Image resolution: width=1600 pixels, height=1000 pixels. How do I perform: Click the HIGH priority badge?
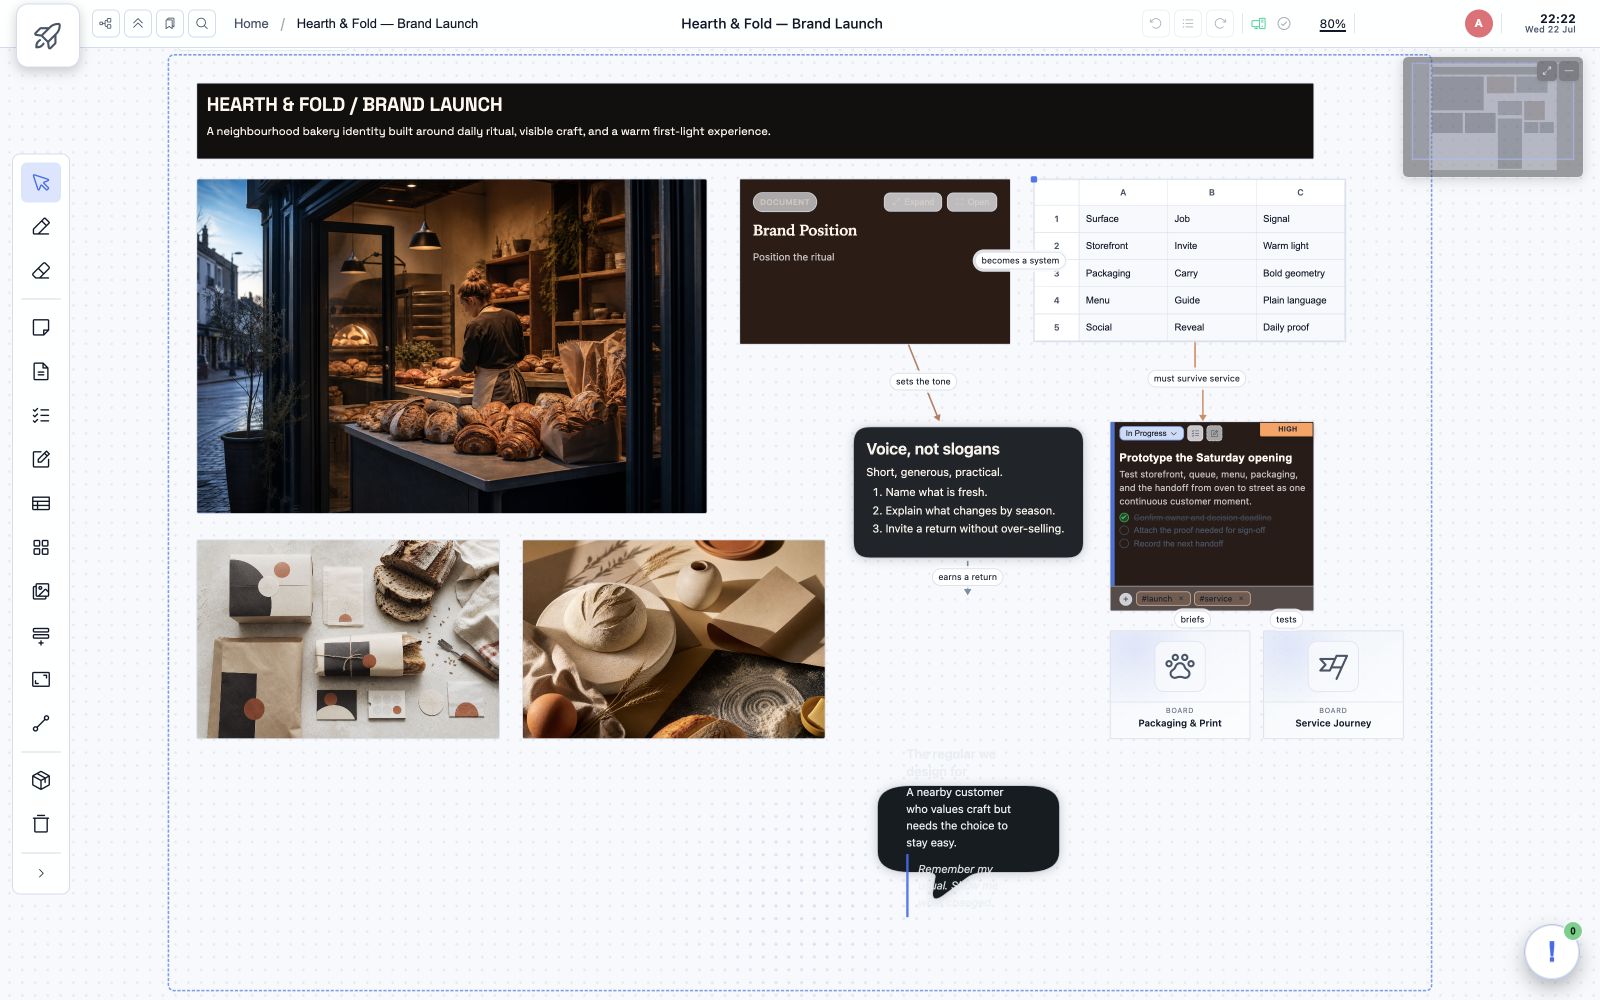[x=1287, y=429]
